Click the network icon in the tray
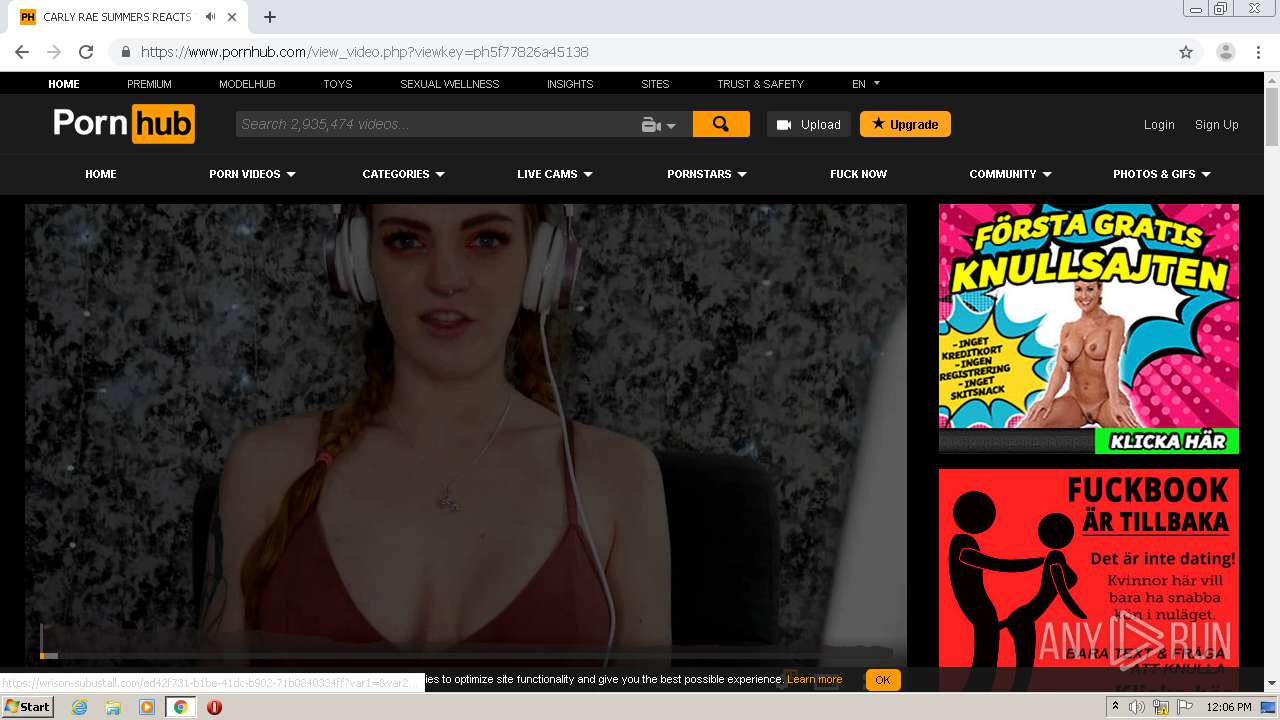Image resolution: width=1280 pixels, height=720 pixels. click(1161, 707)
